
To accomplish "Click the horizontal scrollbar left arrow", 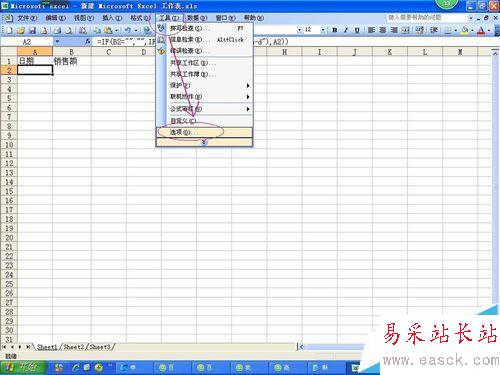I will [x=301, y=347].
